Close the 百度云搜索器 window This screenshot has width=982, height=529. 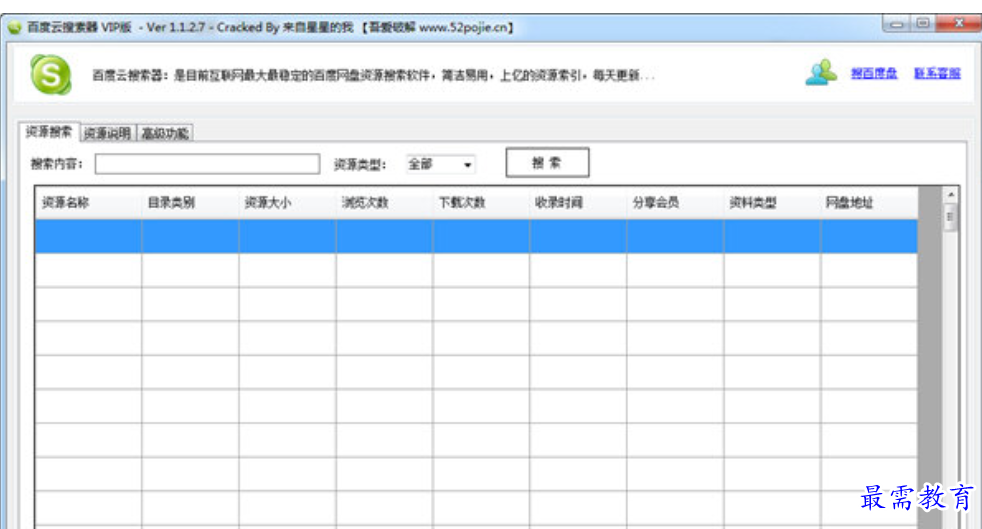[x=959, y=24]
